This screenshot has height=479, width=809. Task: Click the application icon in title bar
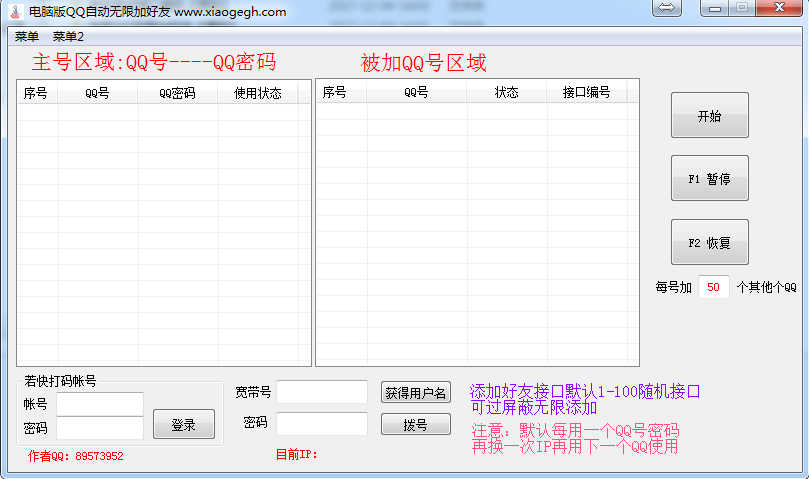tap(16, 11)
